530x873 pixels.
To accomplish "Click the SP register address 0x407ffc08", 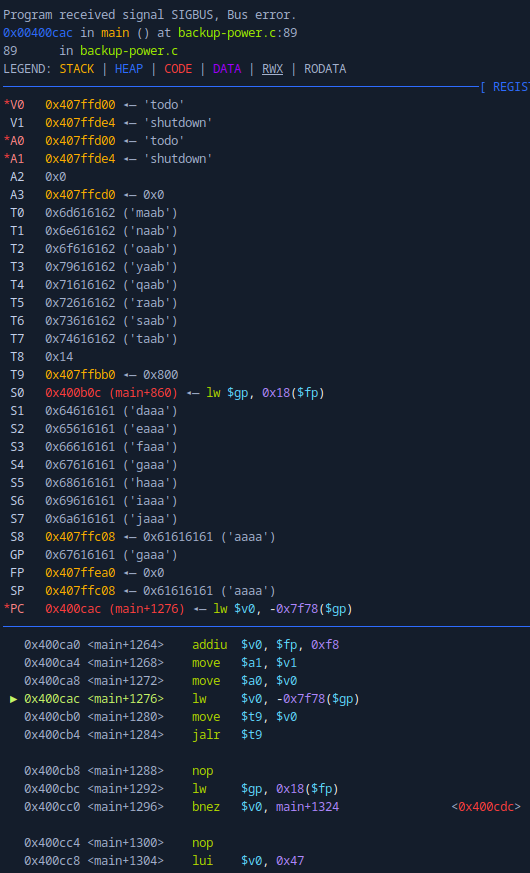I will tap(80, 591).
